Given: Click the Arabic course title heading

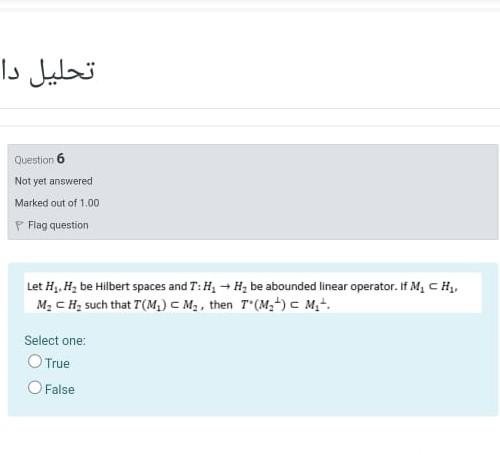Looking at the screenshot, I should pyautogui.click(x=48, y=71).
